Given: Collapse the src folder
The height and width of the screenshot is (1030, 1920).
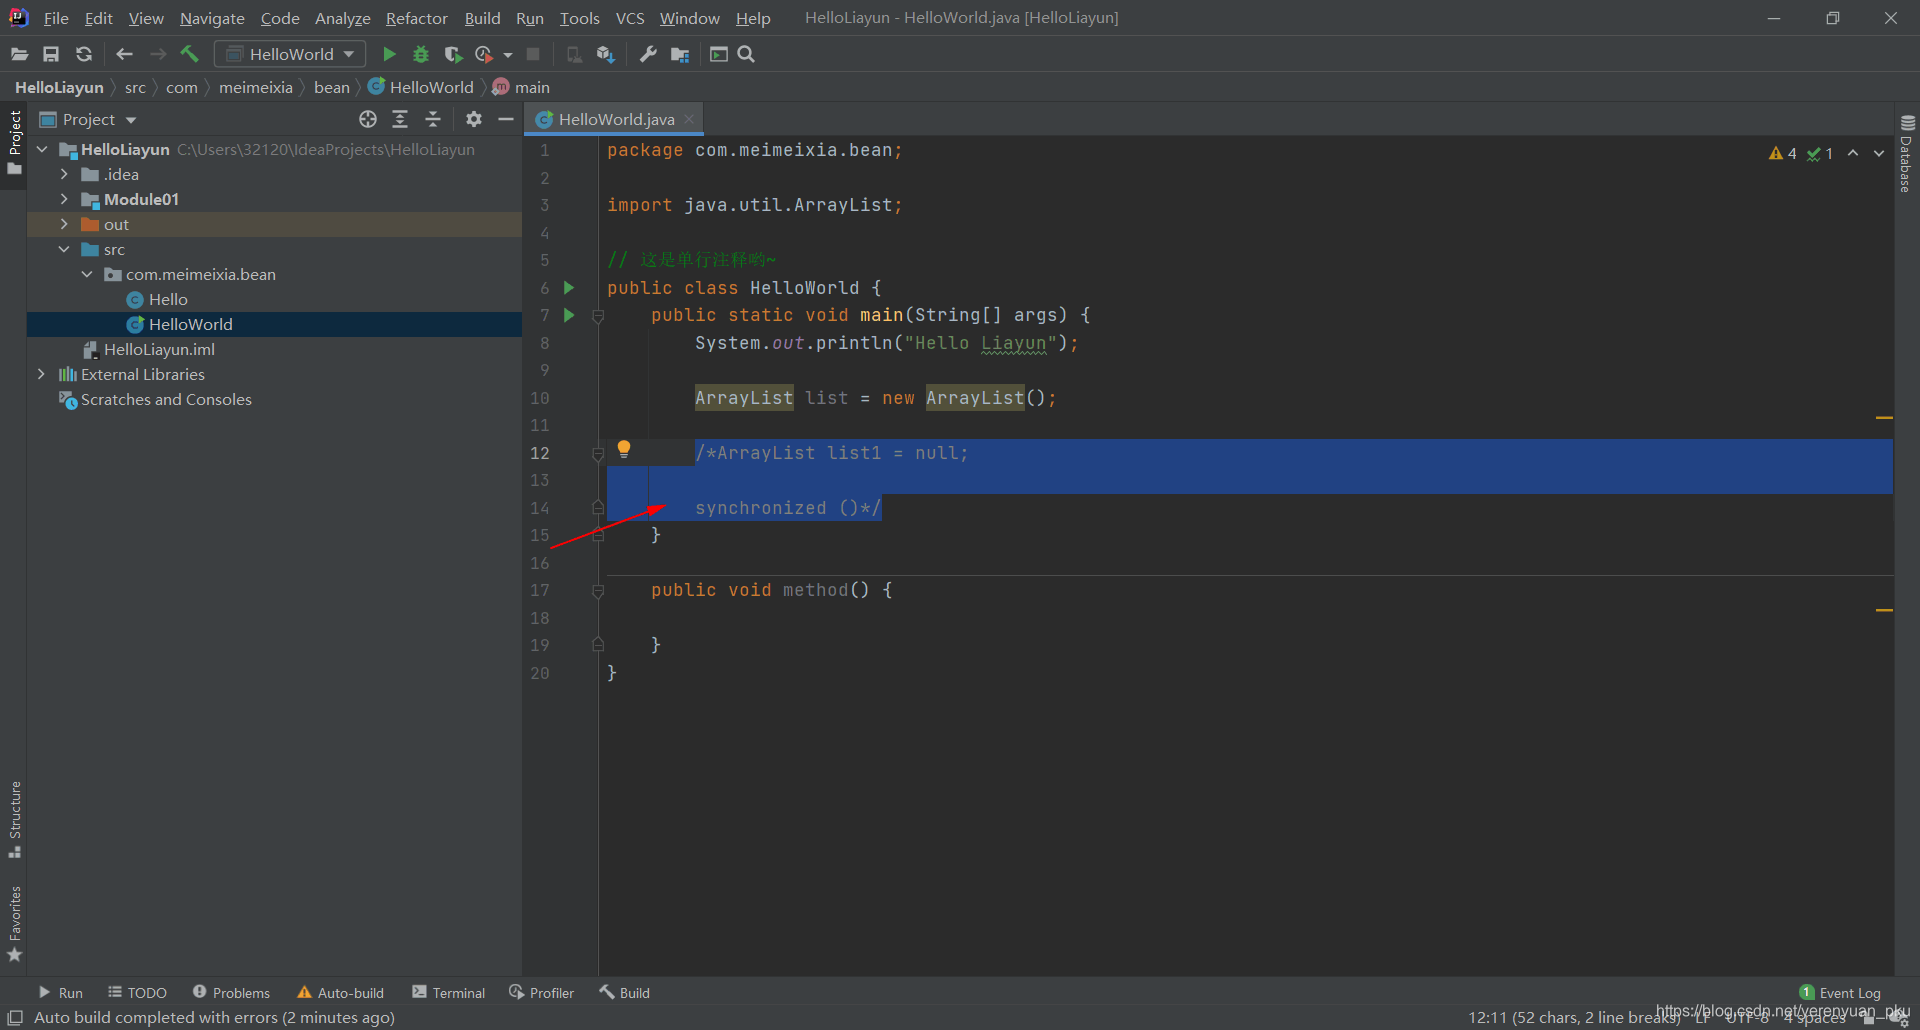Looking at the screenshot, I should 64,249.
